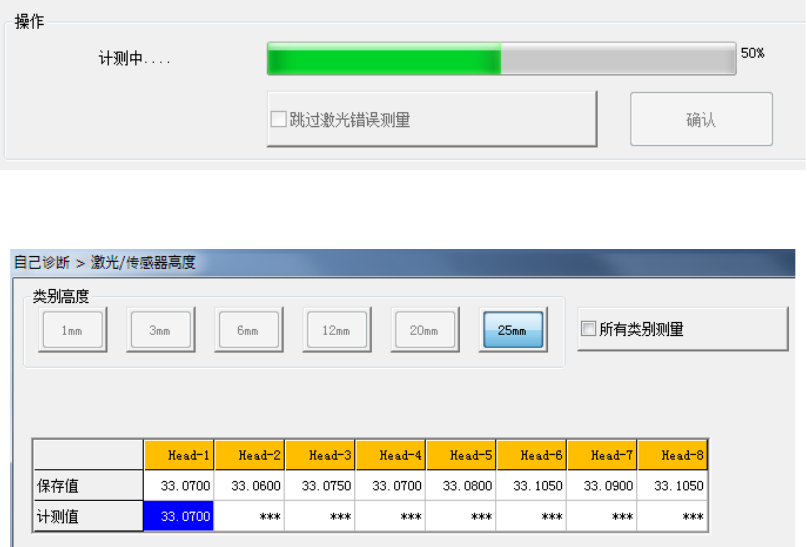
Task: Select the Head-3 column header
Action: coord(320,455)
